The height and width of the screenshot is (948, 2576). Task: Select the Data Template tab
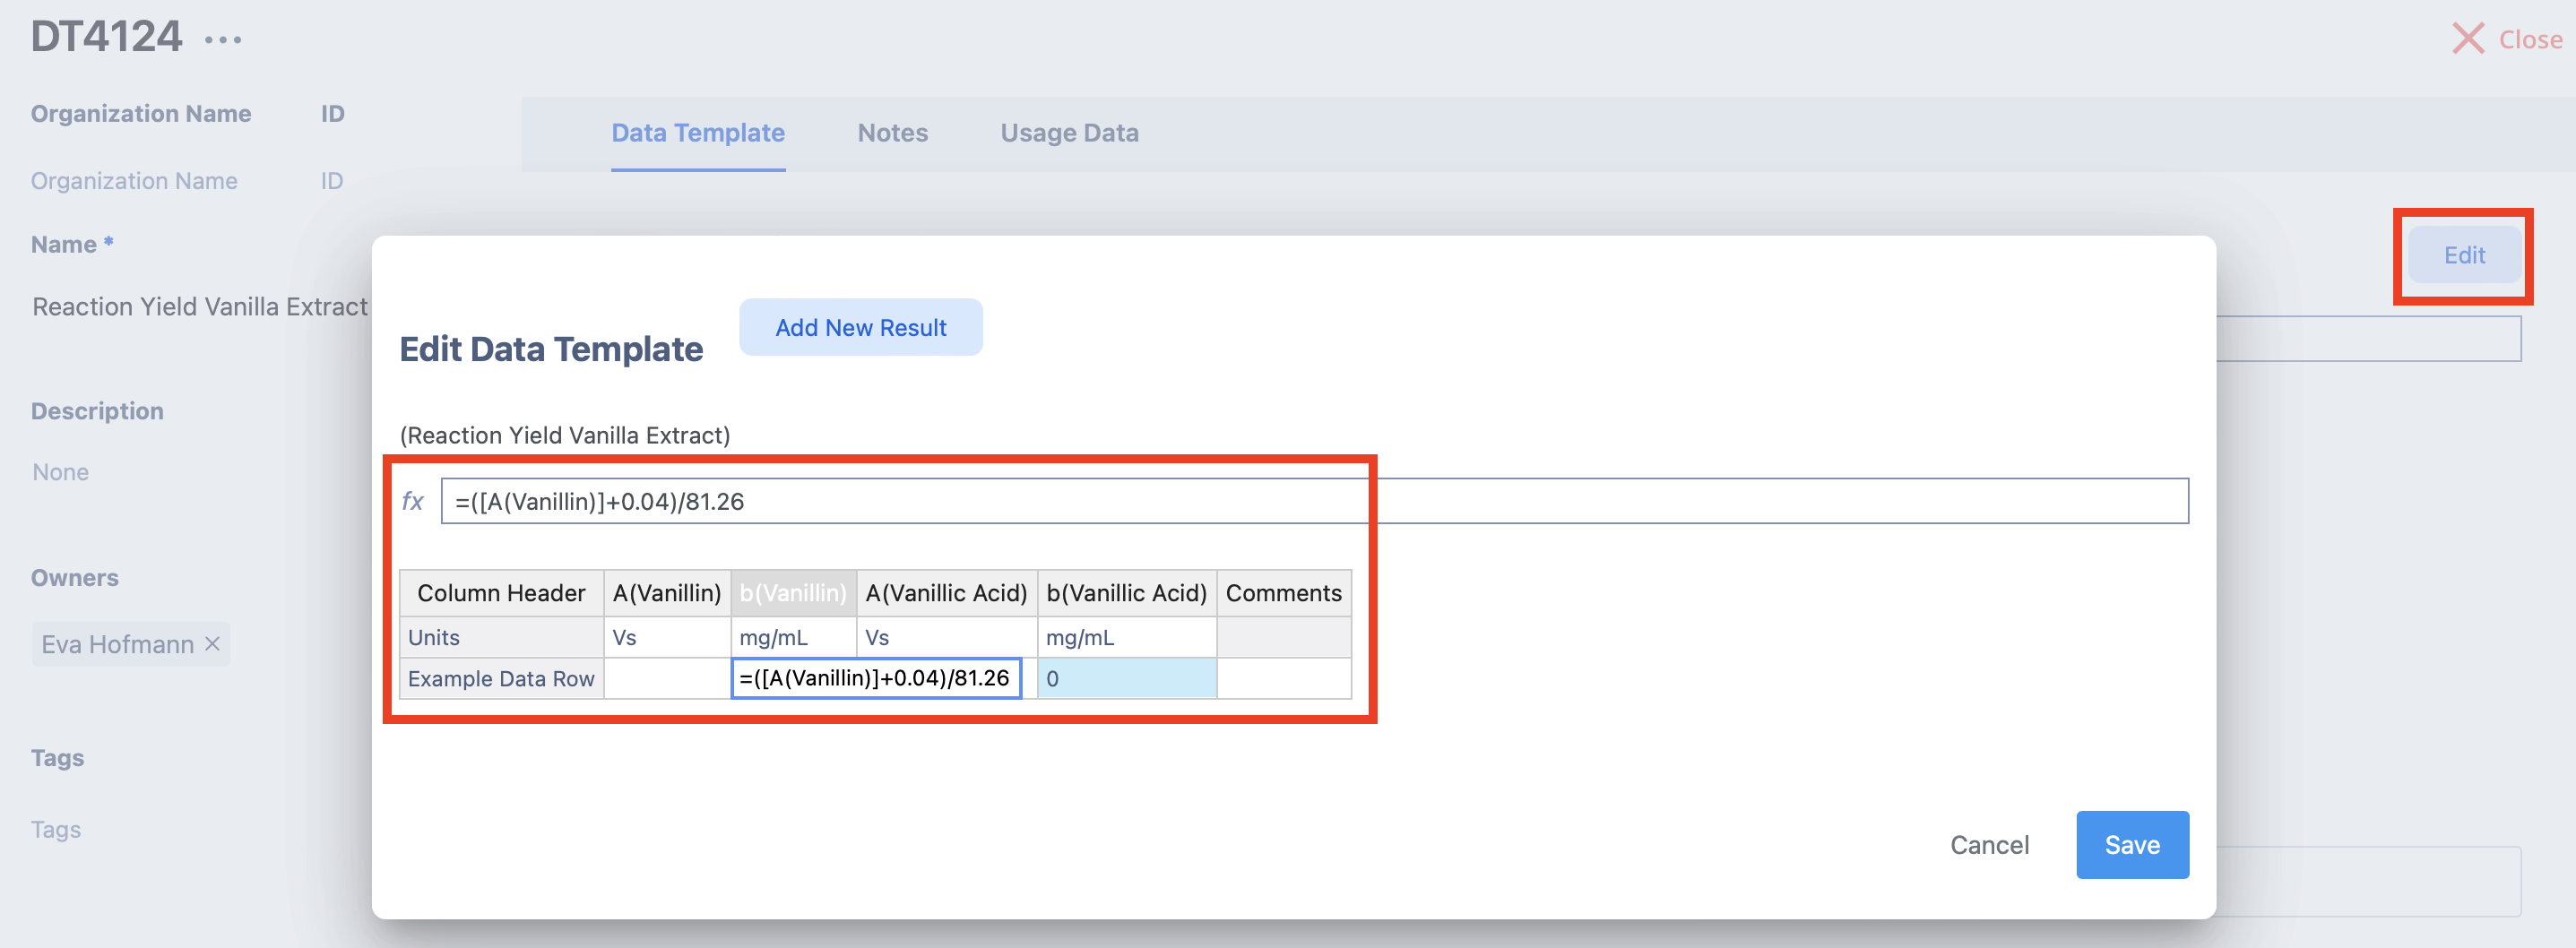click(x=697, y=133)
